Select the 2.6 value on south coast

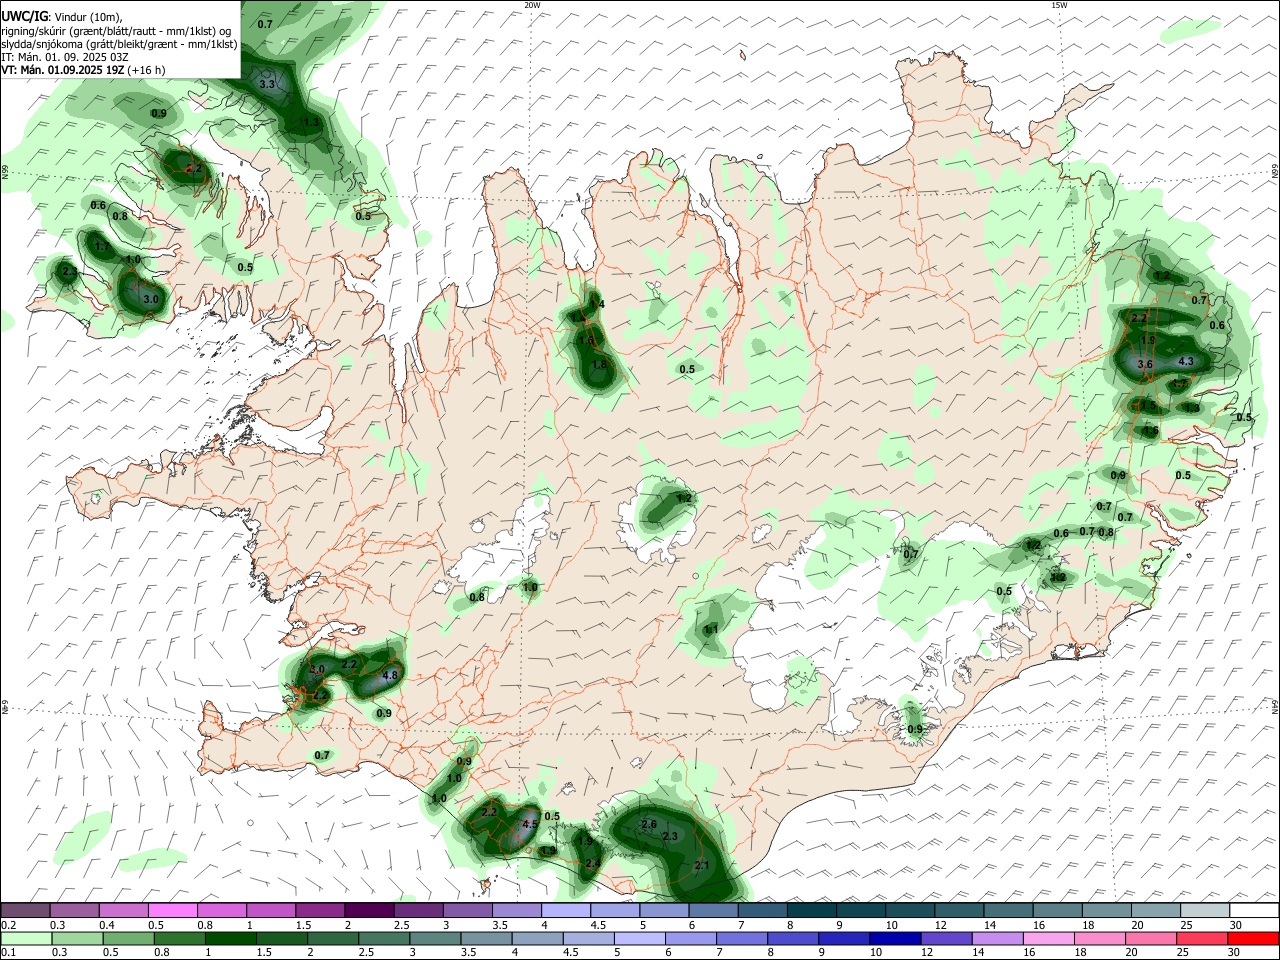(x=648, y=824)
